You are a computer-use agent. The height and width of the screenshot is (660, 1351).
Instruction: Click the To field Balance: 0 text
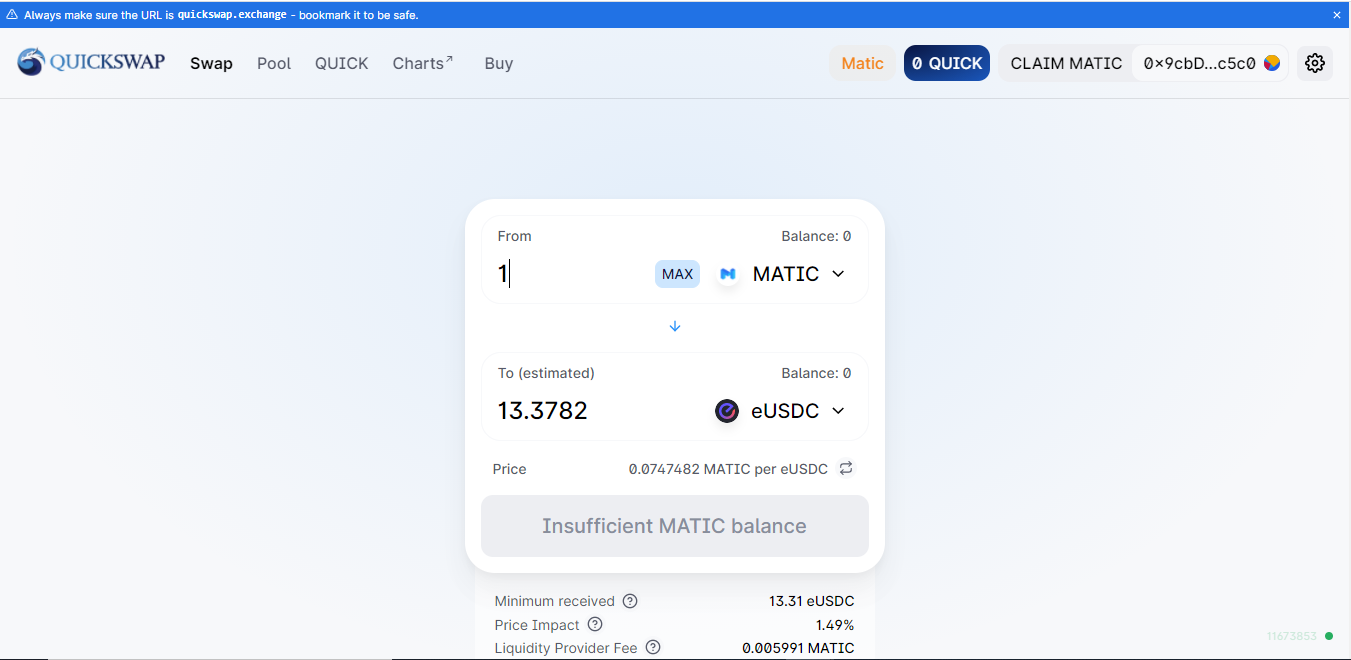coord(816,373)
